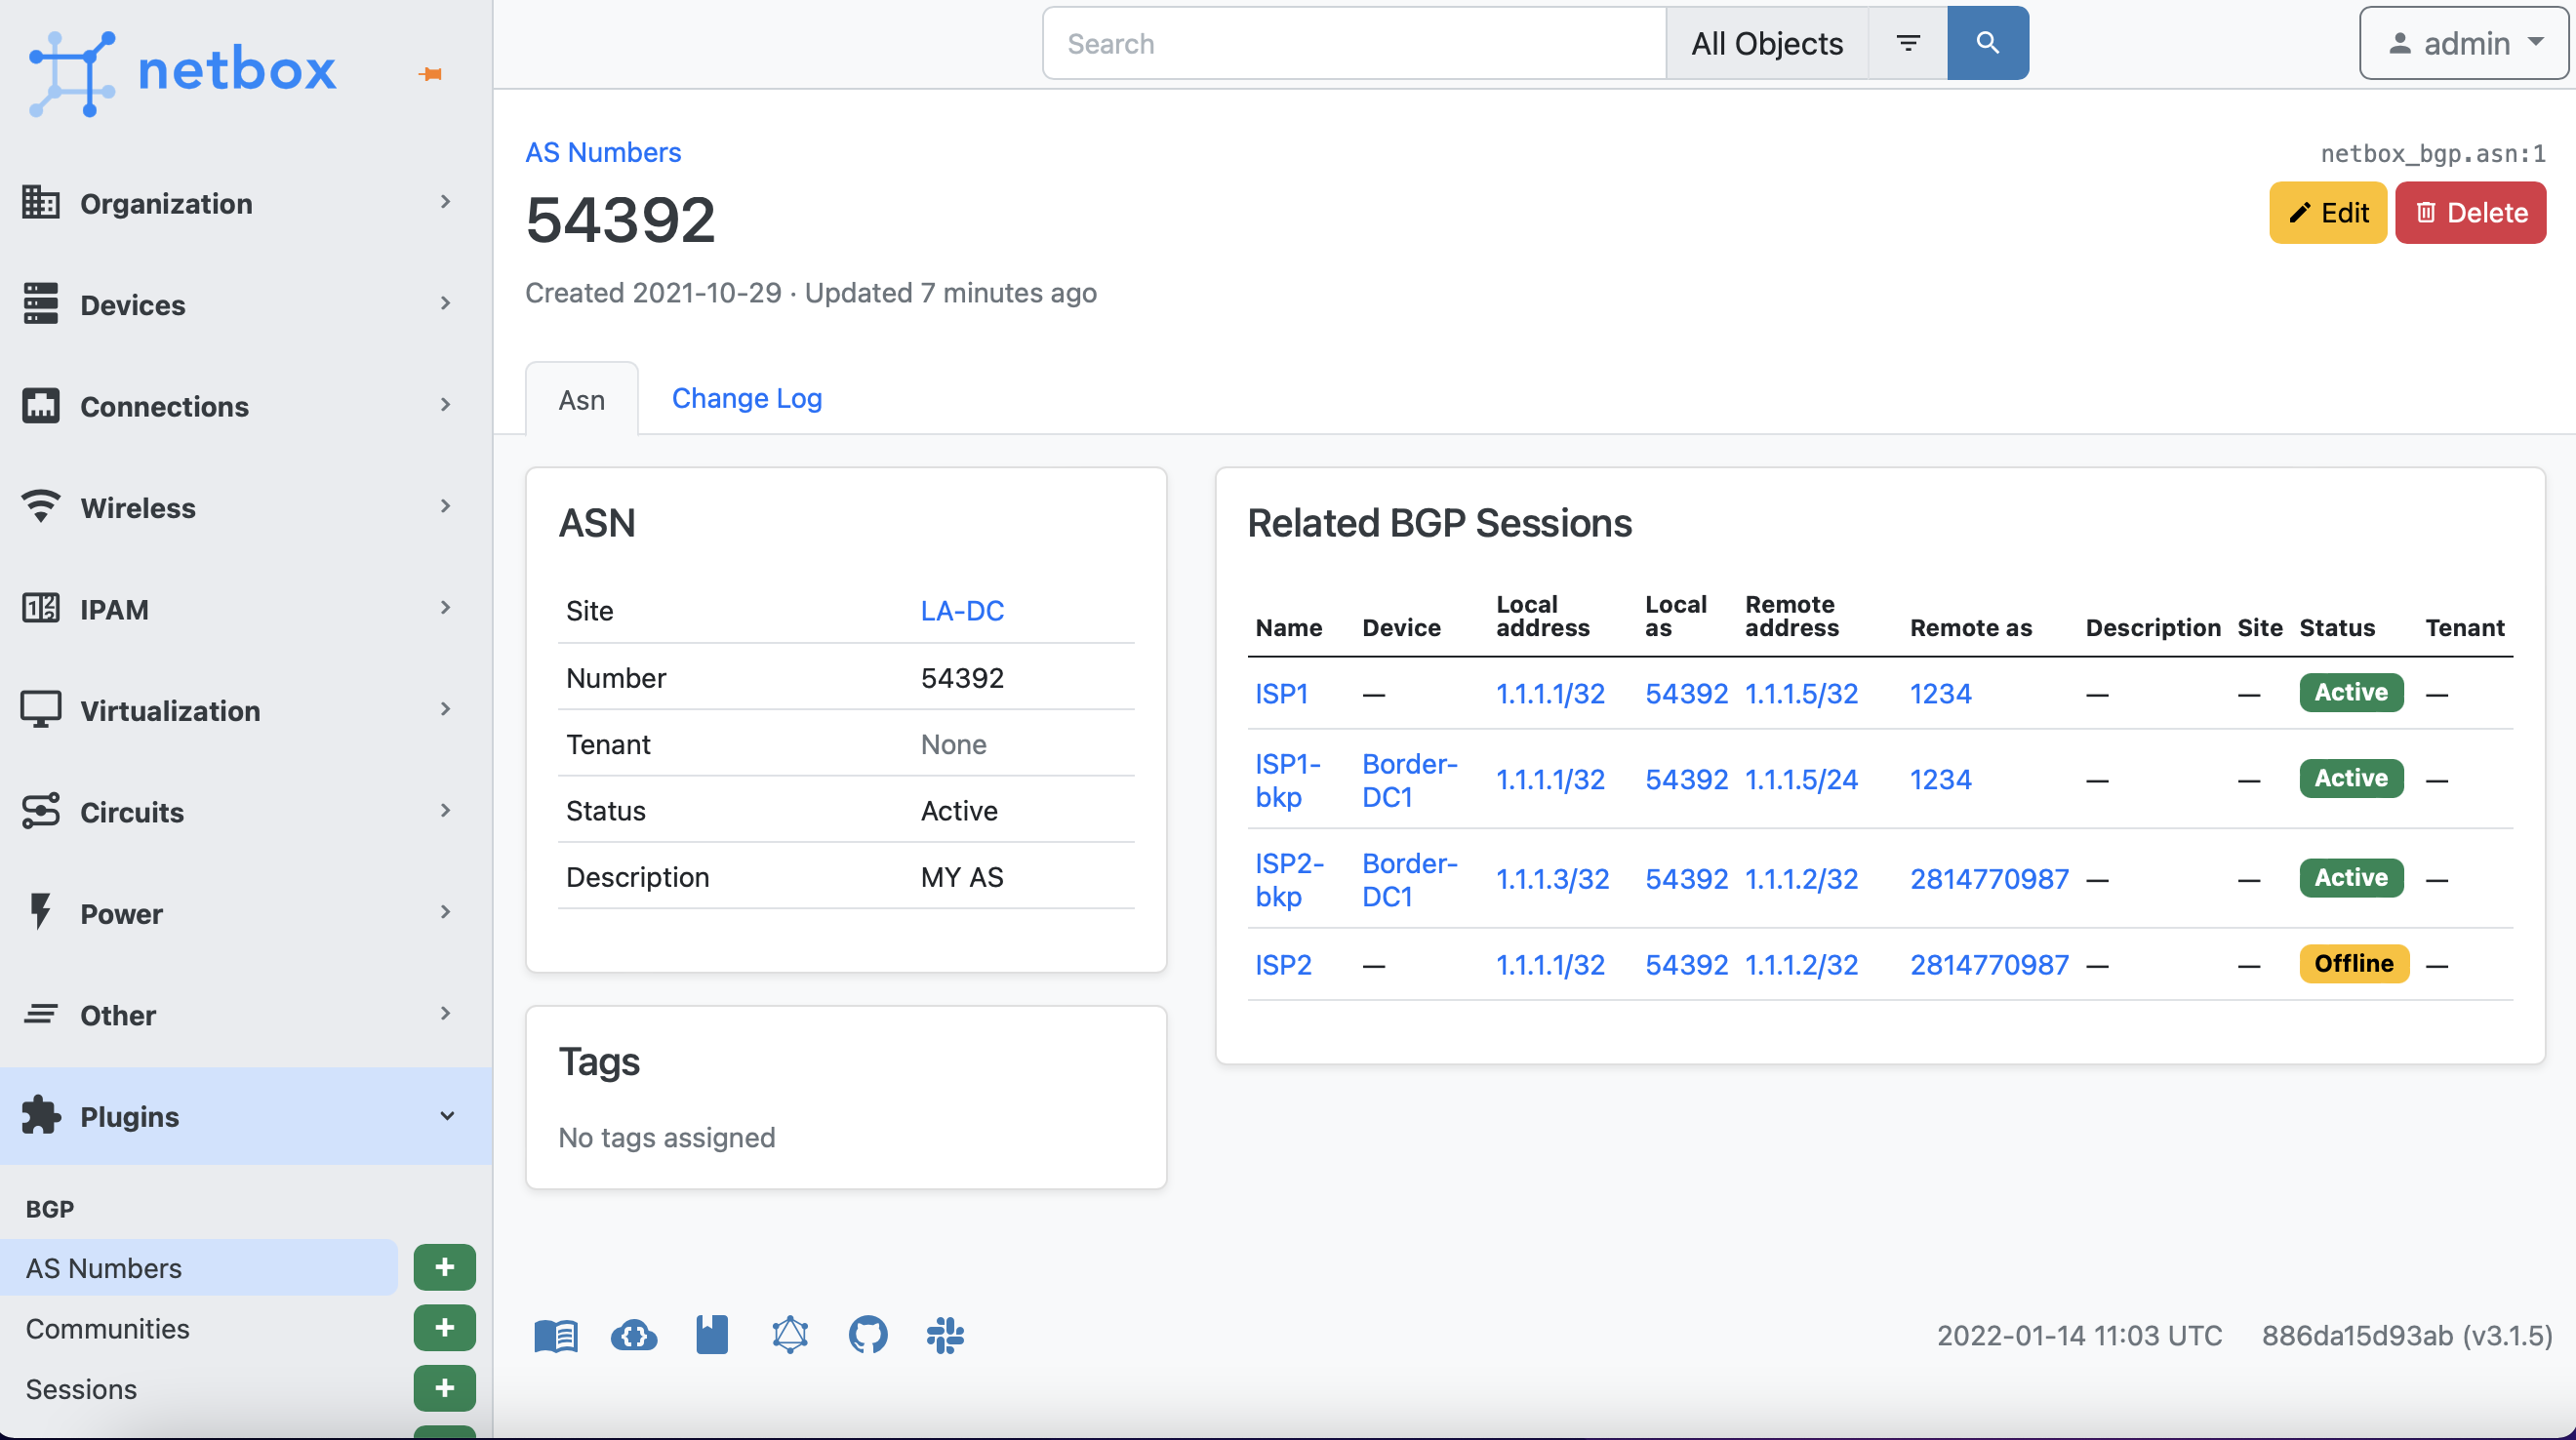Open the documentation book icon in footer

[x=556, y=1334]
